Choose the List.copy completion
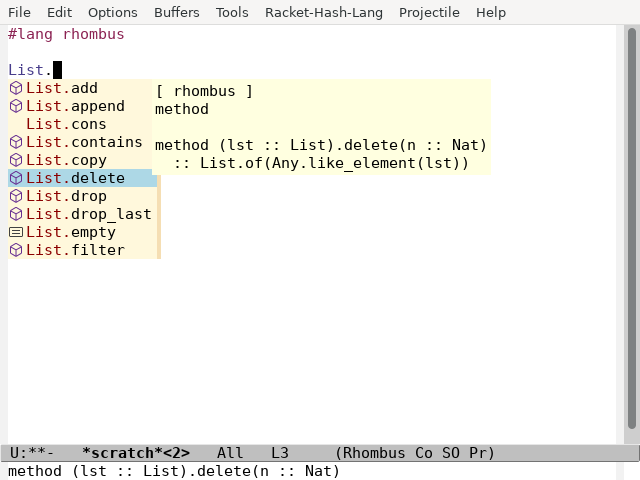This screenshot has width=640, height=480. (82, 160)
